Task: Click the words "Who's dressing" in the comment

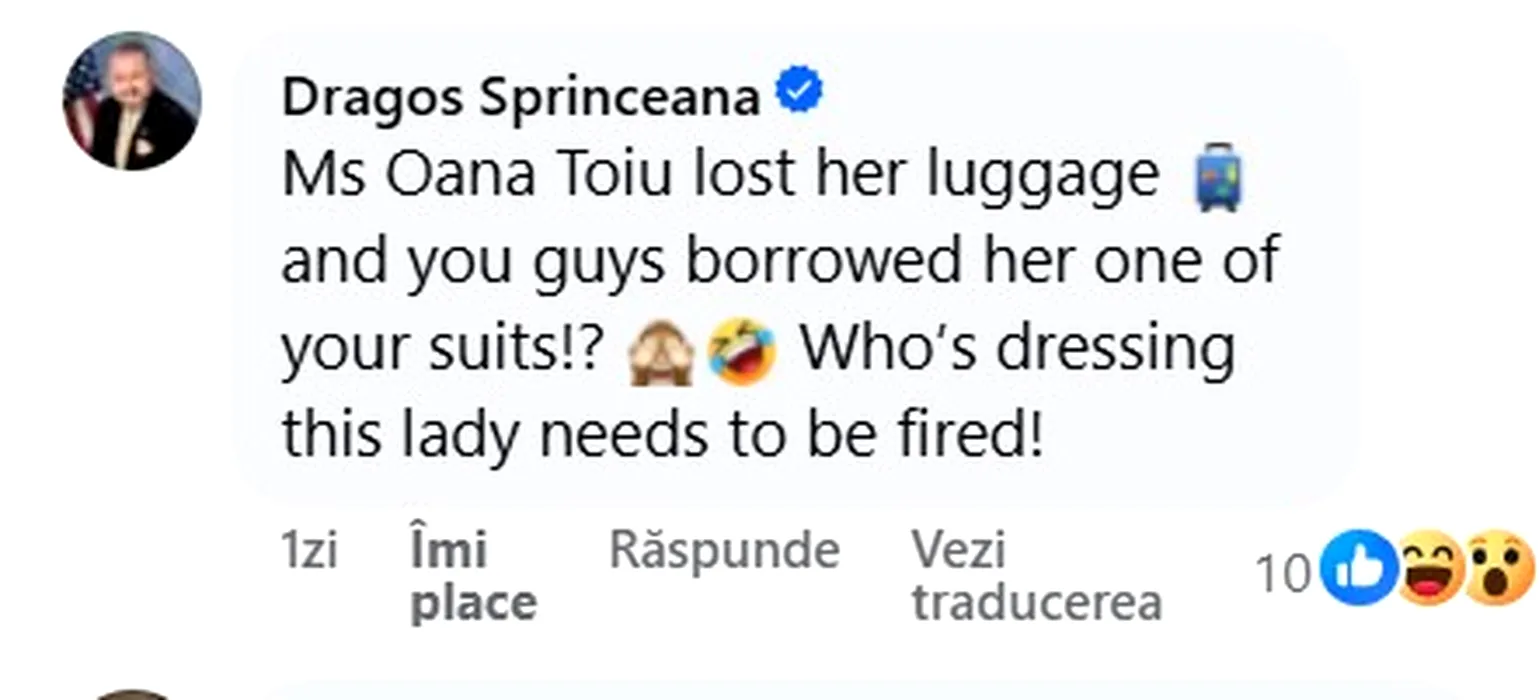Action: (x=1018, y=349)
